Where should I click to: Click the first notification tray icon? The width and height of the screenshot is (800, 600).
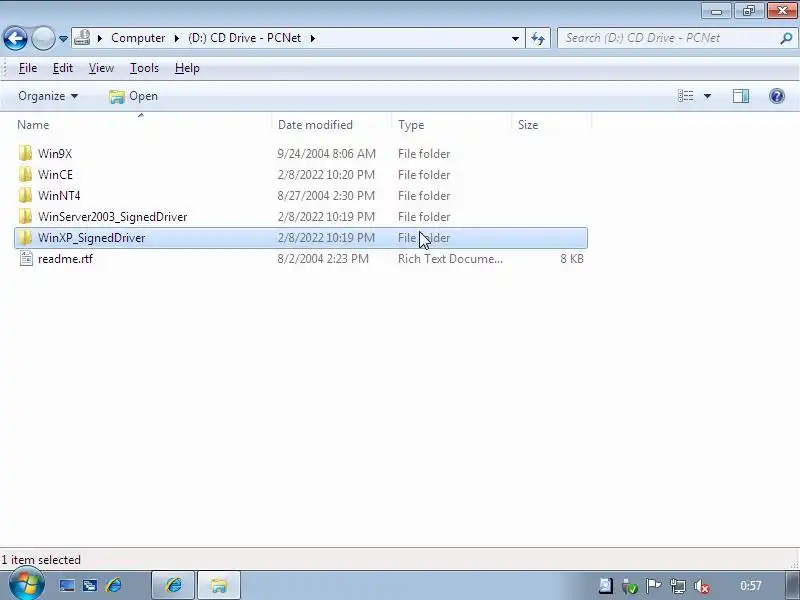pos(606,586)
